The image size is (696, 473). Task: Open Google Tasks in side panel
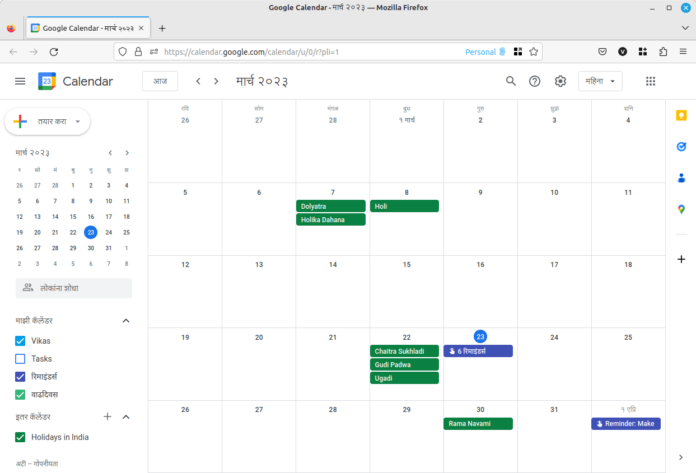point(681,146)
